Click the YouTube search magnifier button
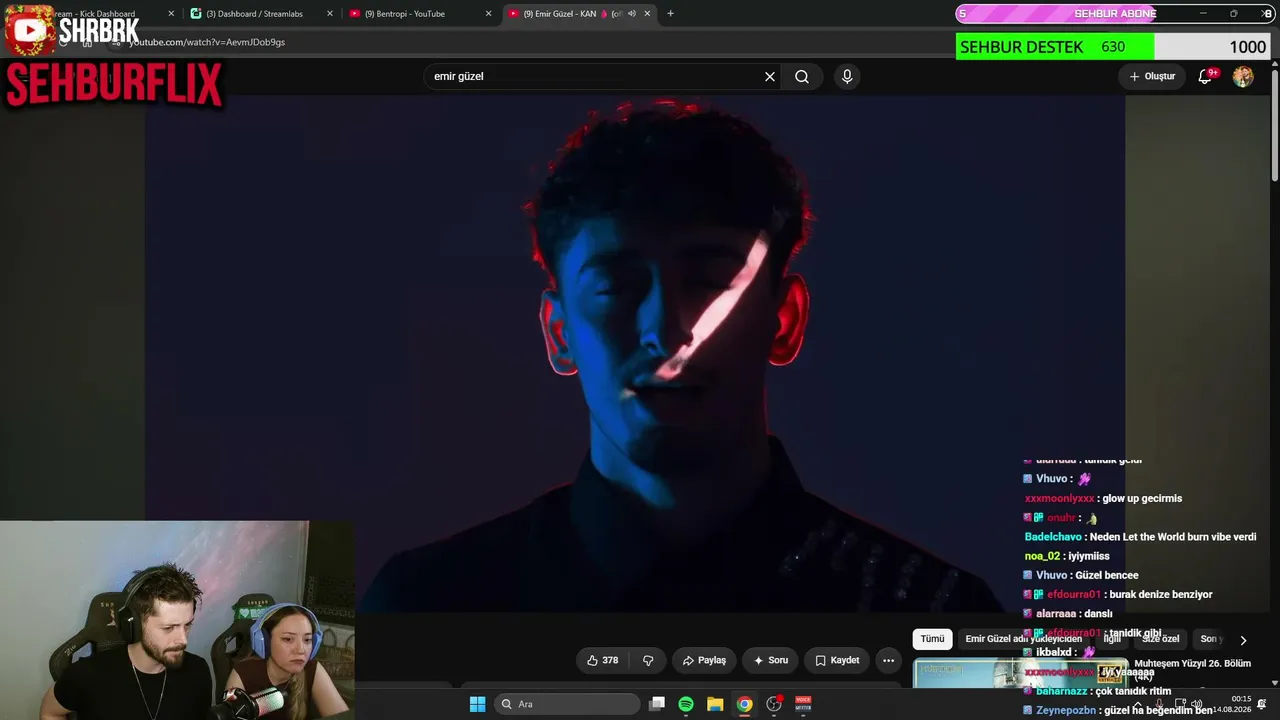Screen dimensions: 1280x720 pos(802,76)
